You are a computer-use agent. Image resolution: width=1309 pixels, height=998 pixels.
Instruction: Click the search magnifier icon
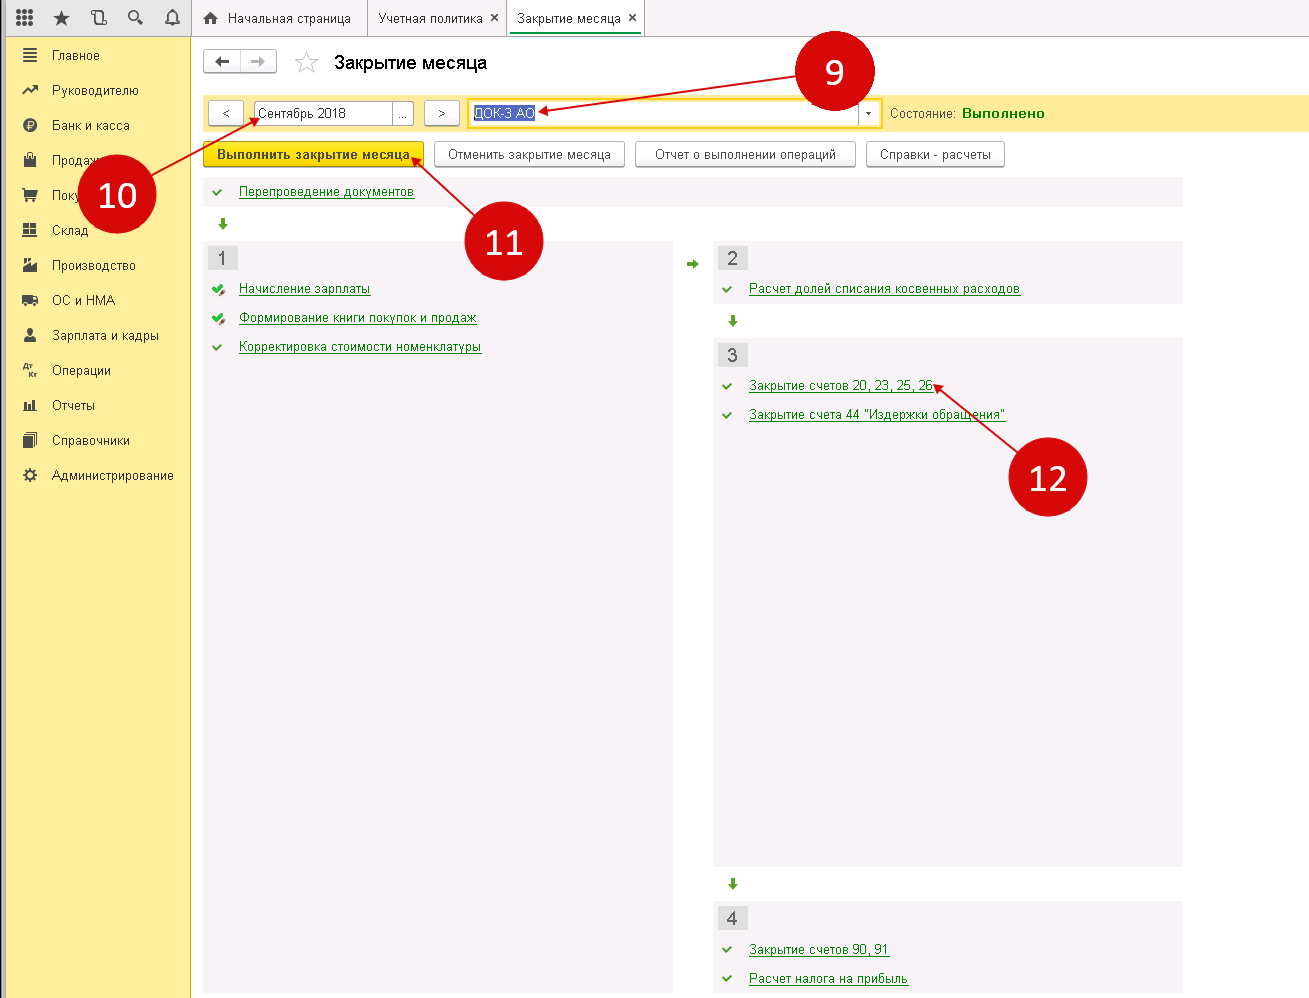(x=135, y=18)
